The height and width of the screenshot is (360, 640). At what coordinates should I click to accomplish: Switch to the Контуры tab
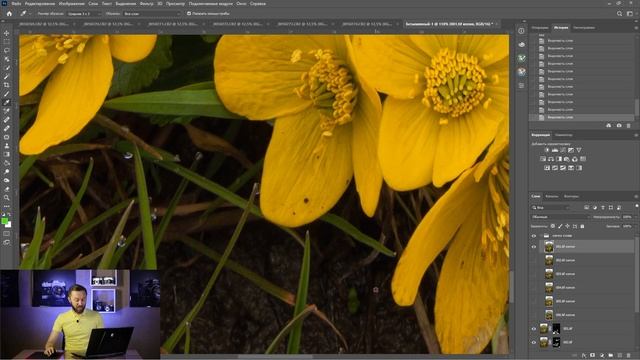[571, 196]
